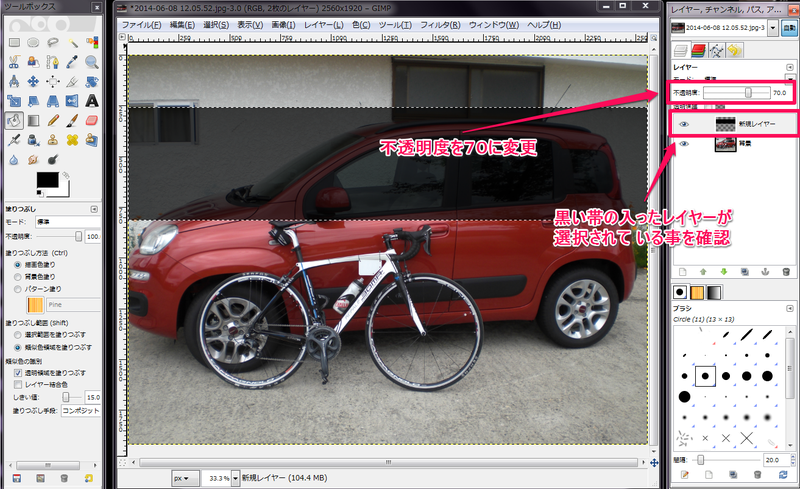Select the Smudge tool
The width and height of the screenshot is (800, 489).
point(33,159)
